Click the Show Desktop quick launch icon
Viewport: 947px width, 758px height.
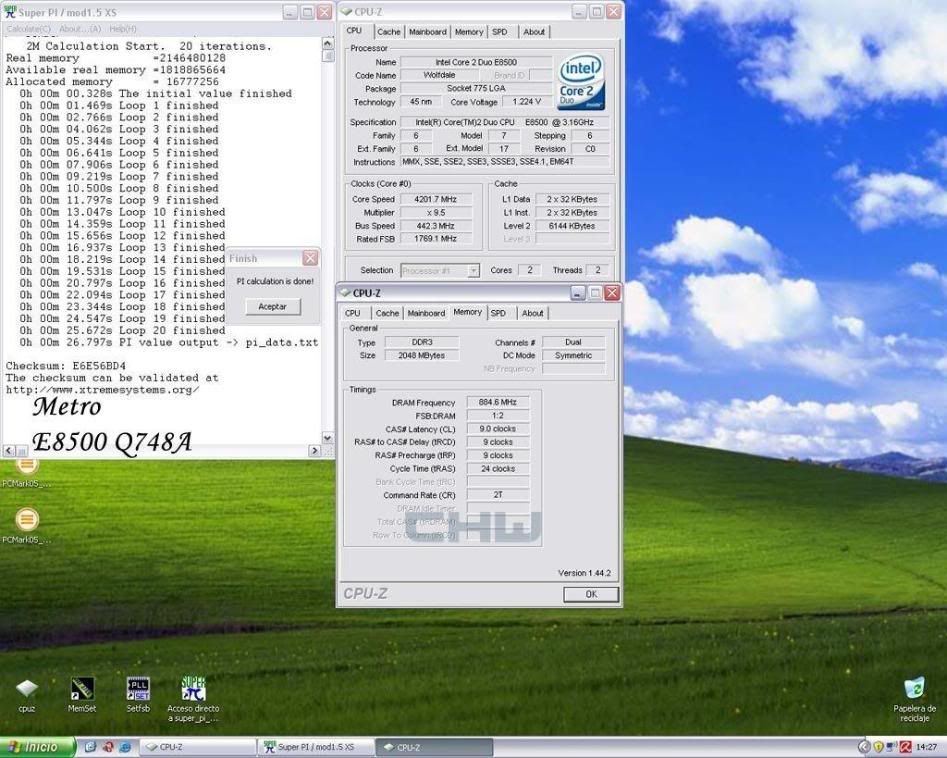[91, 747]
